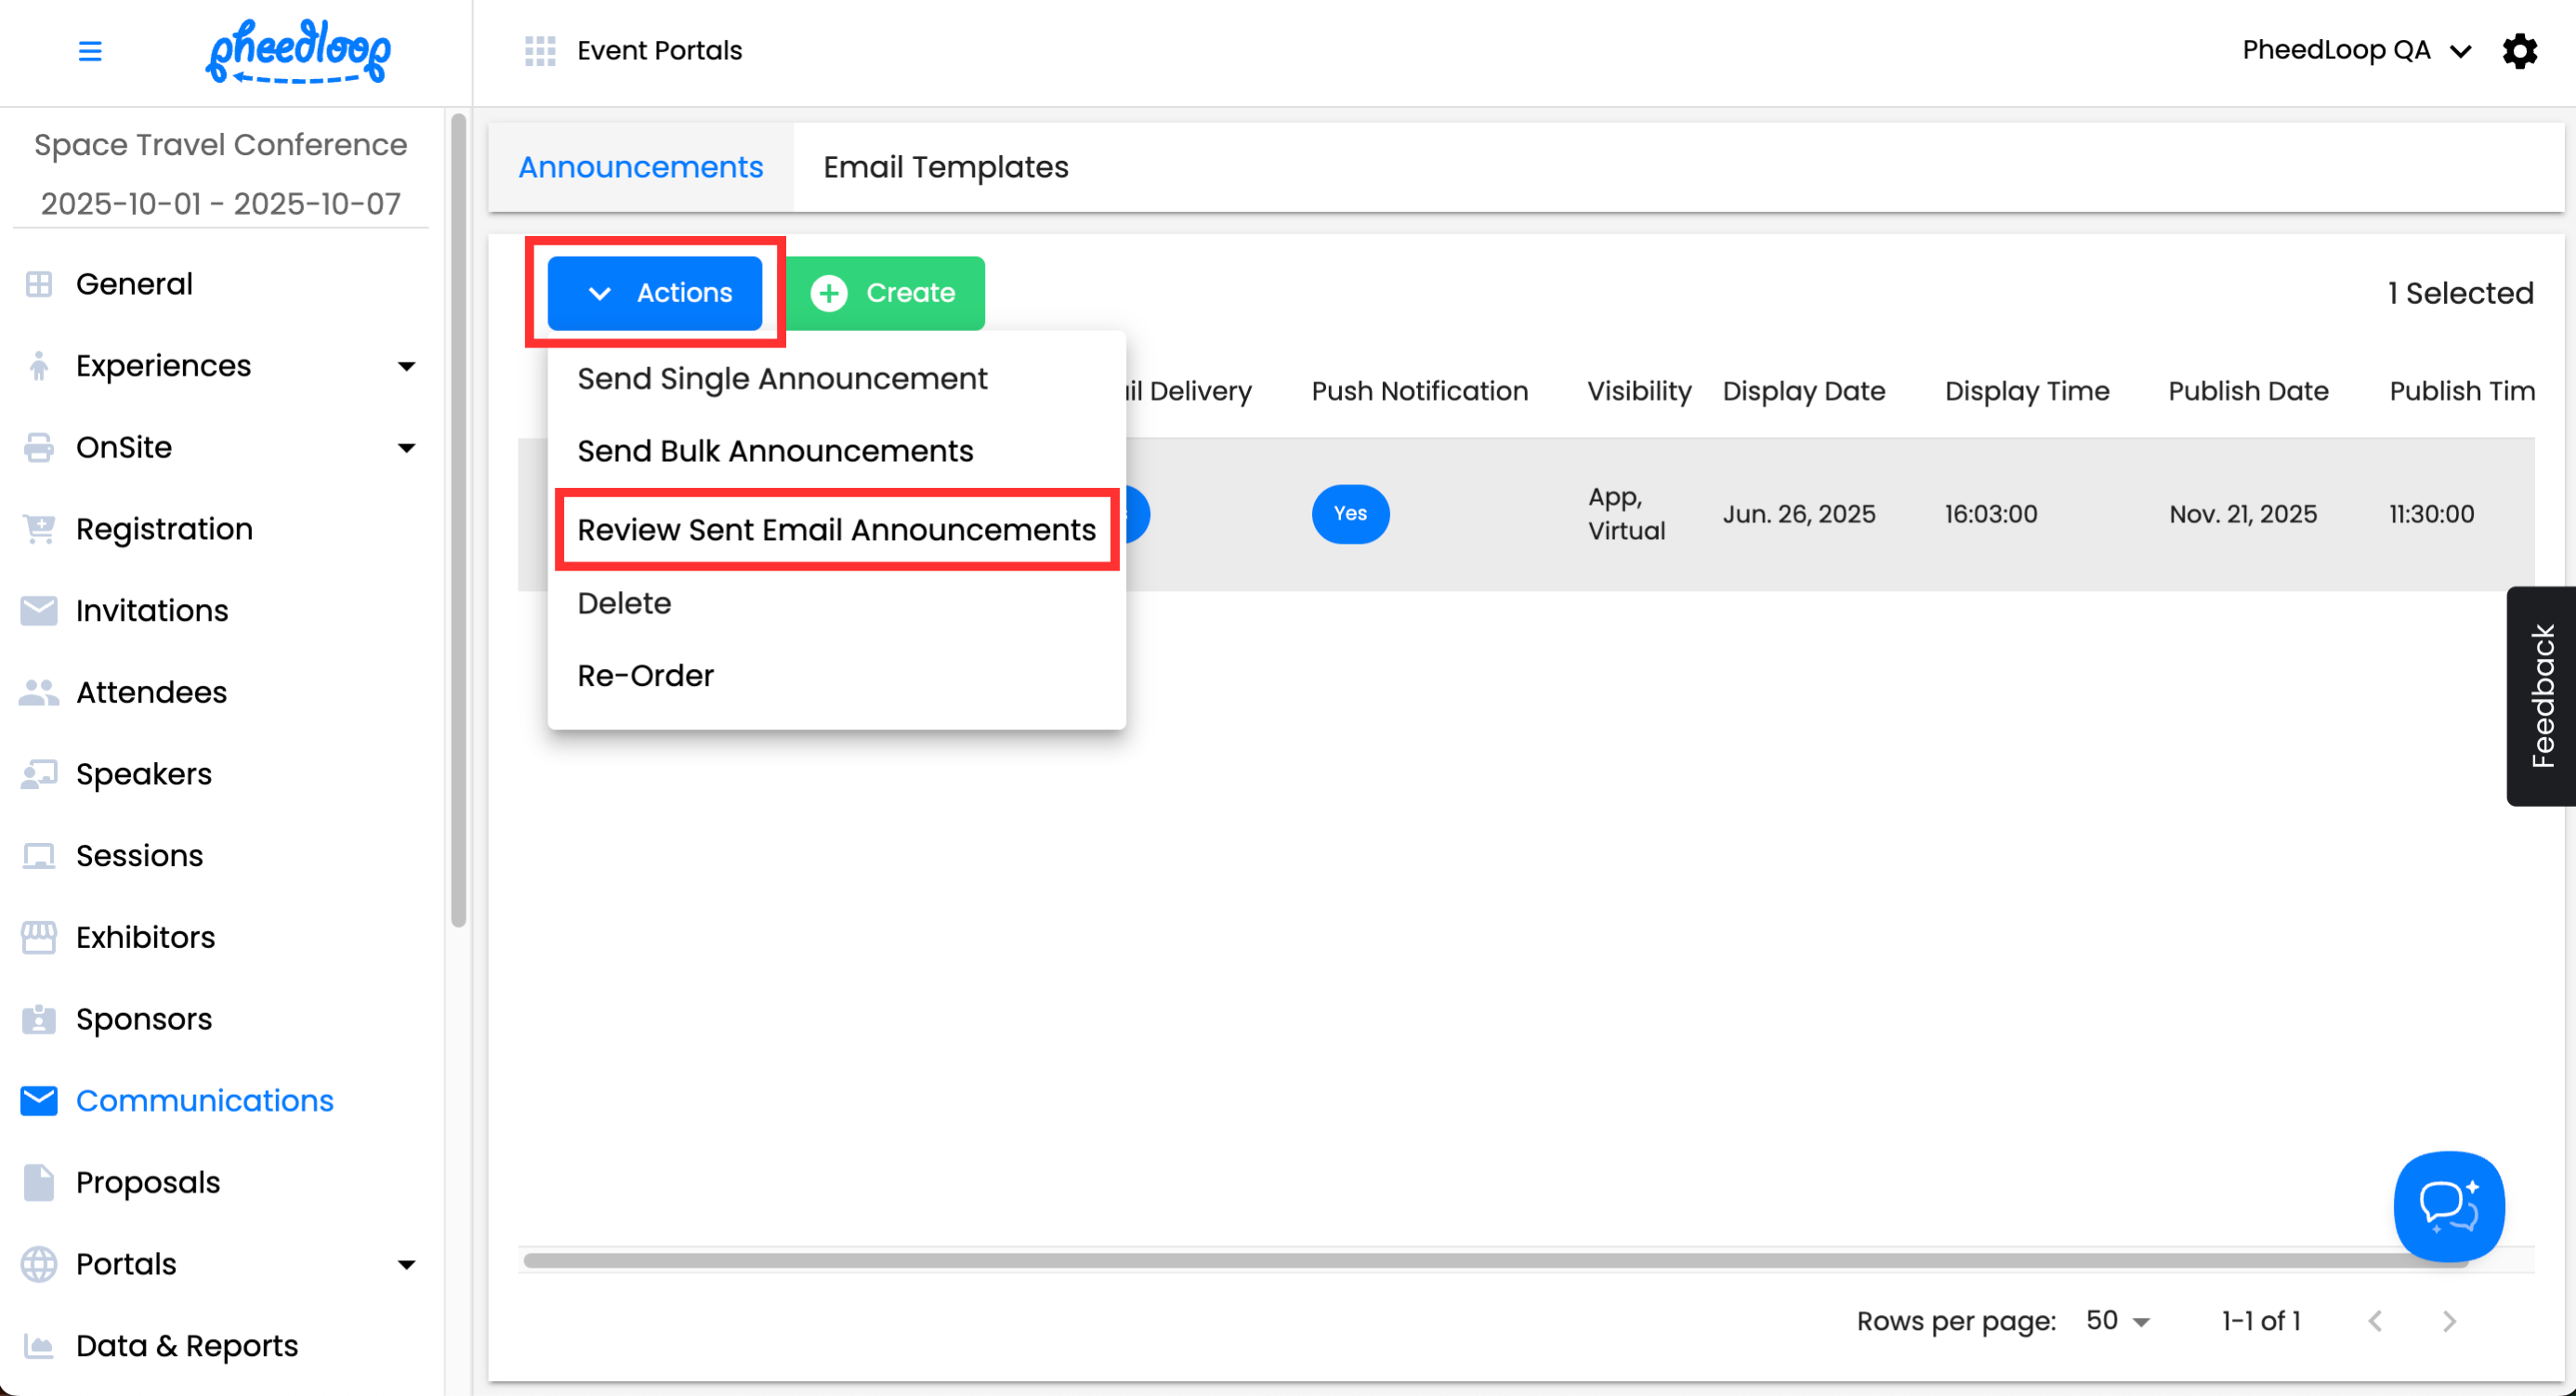Expand the OnSite sidebar section
Screen dimensions: 2576x1396
coord(406,448)
